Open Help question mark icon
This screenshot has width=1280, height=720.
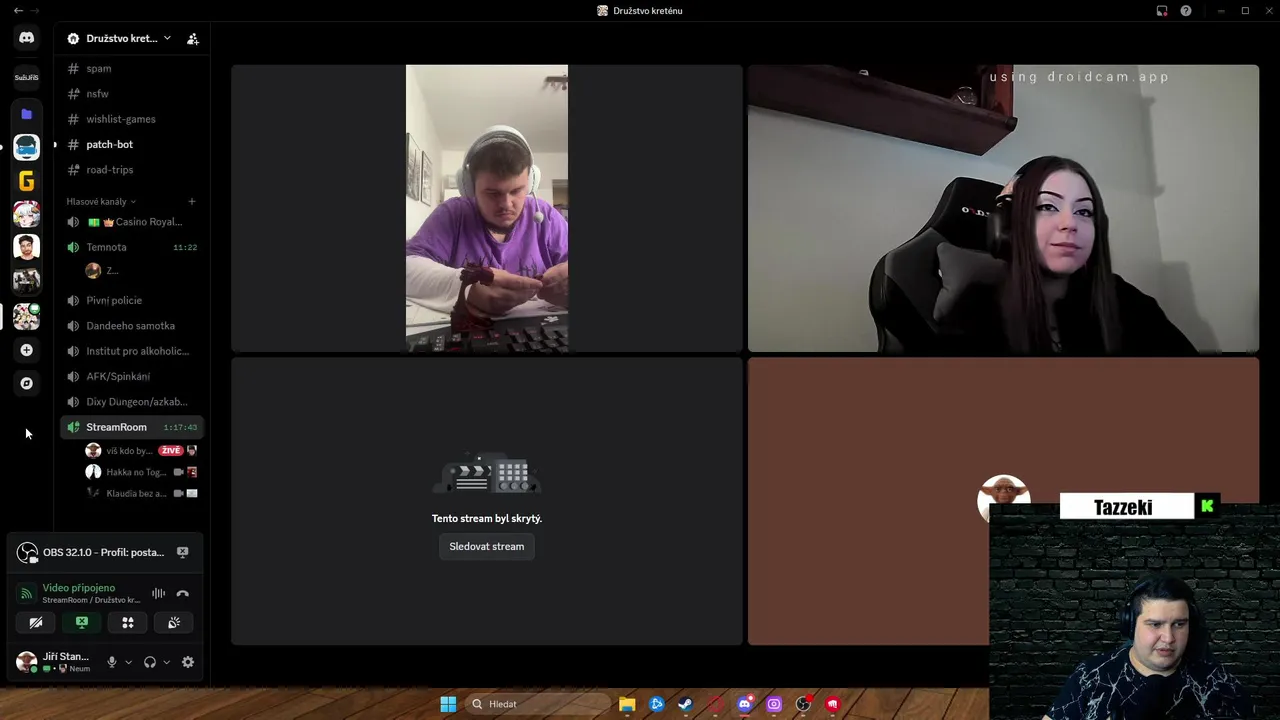1186,11
